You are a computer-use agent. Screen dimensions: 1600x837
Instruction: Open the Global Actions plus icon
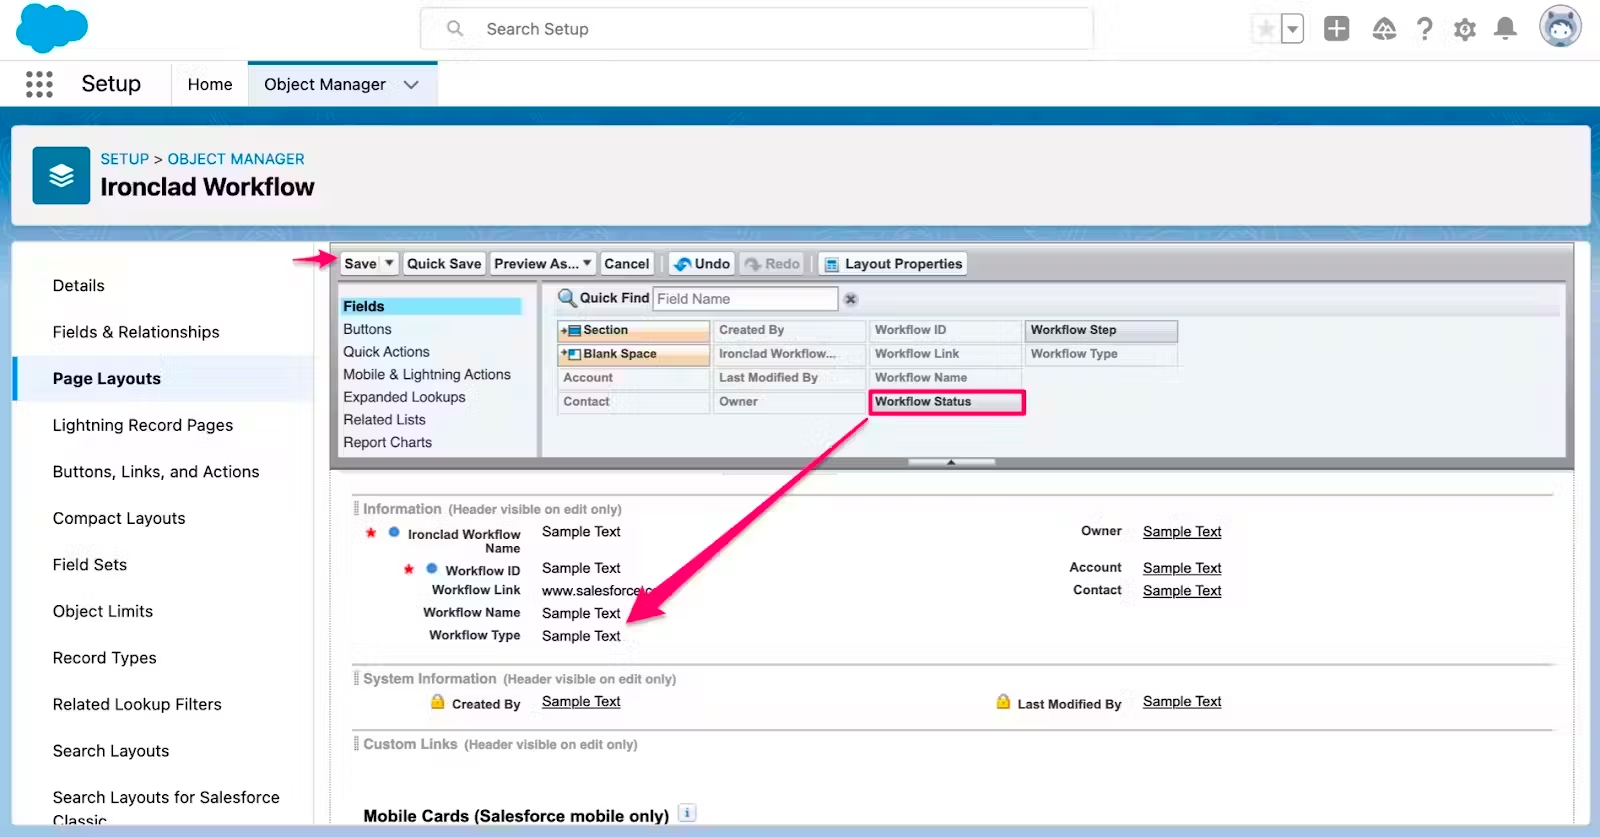1336,29
